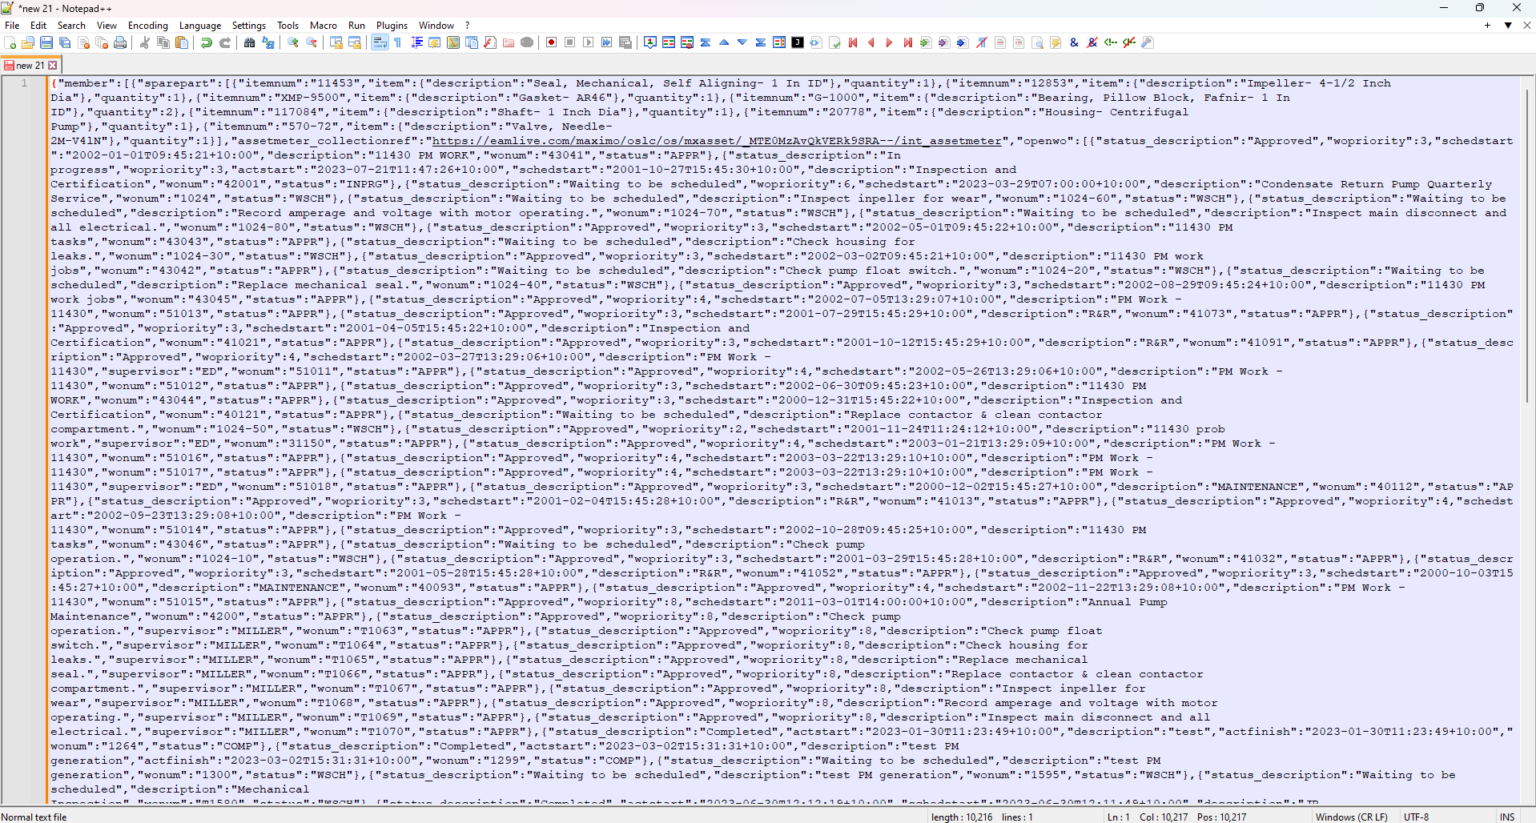This screenshot has width=1536, height=823.
Task: Start macro recording with red dot icon
Action: click(x=551, y=43)
